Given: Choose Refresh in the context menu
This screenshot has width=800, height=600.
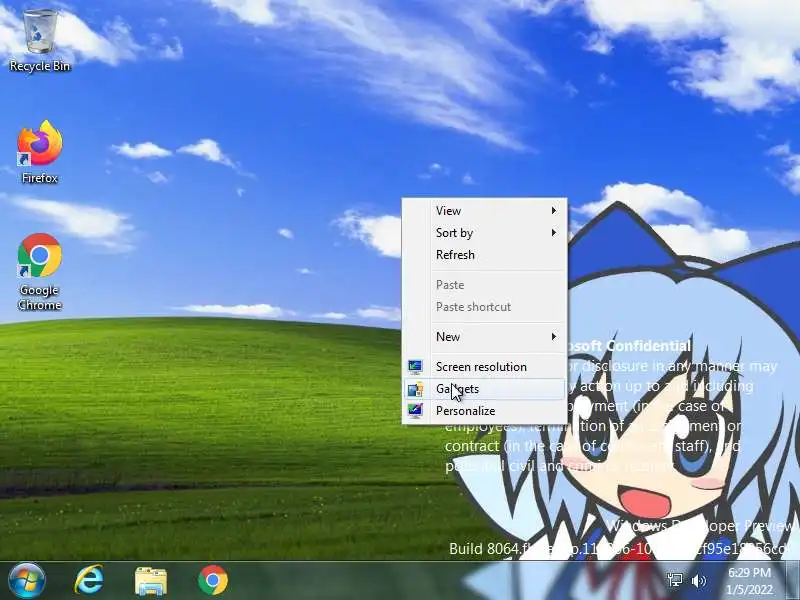Looking at the screenshot, I should (484, 255).
